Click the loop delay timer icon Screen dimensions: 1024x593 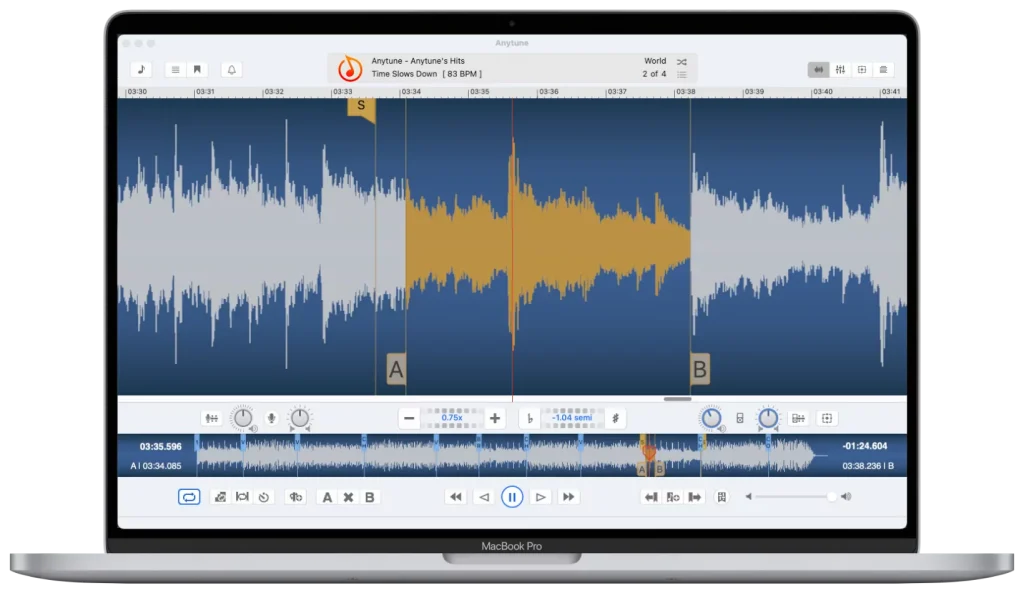tap(264, 497)
